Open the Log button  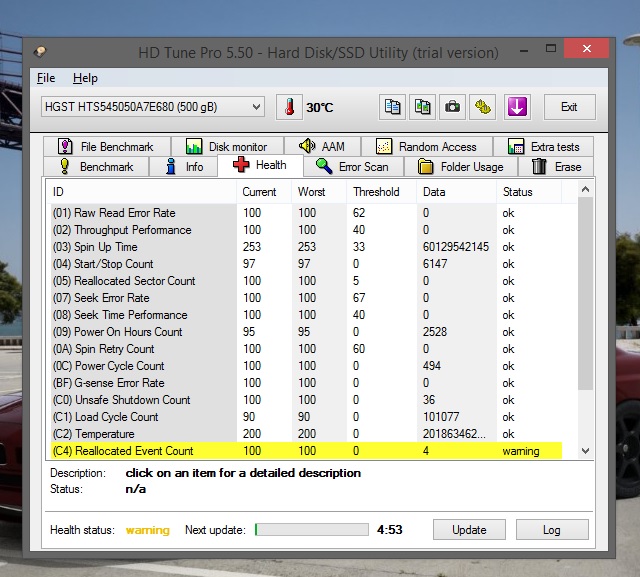[552, 530]
